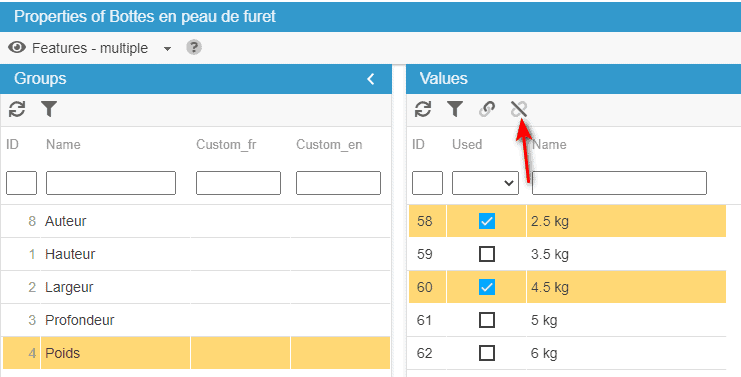741x377 pixels.
Task: Open the Used filter dropdown
Action: [x=485, y=183]
